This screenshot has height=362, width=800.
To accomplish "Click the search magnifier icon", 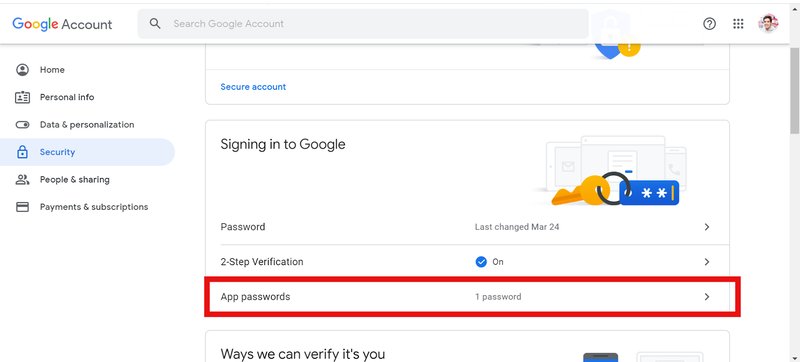I will 155,23.
